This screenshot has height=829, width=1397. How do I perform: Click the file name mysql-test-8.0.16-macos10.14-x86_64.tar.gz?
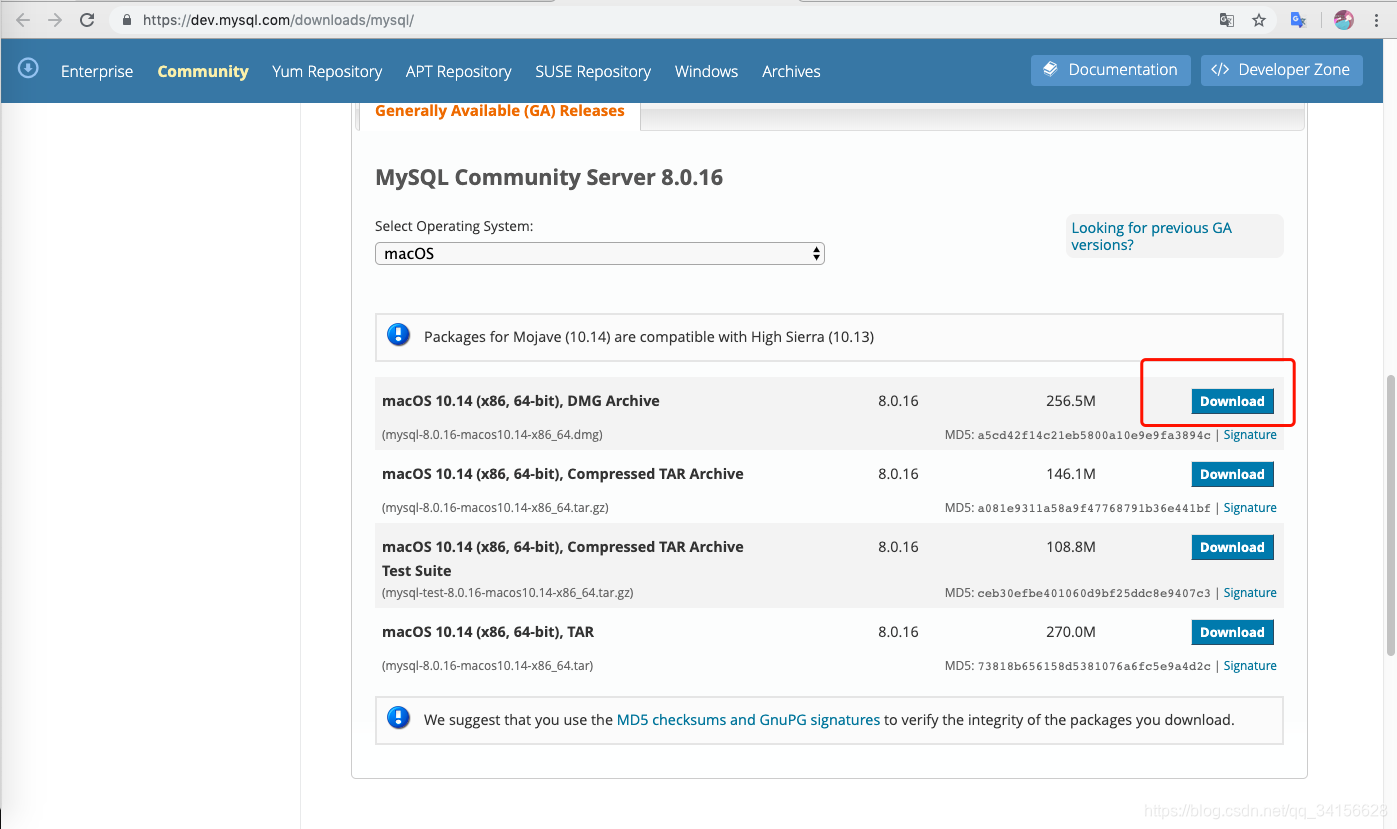tap(508, 593)
